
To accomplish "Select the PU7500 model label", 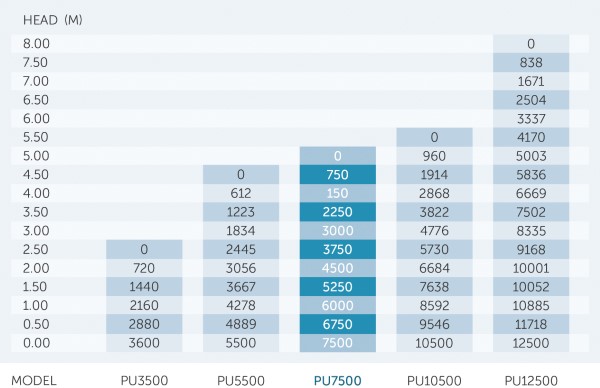I will (x=337, y=381).
